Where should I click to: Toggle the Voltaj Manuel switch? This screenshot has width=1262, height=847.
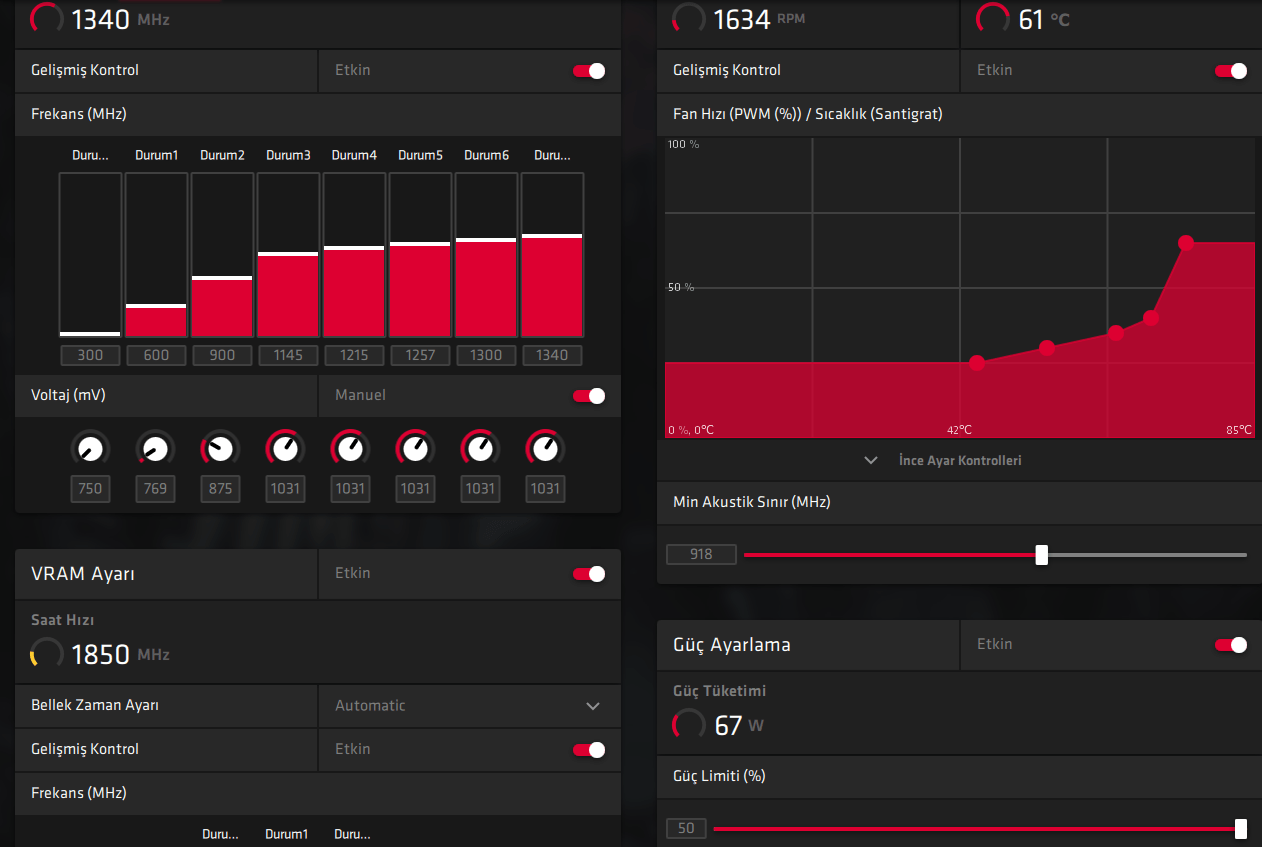[589, 395]
